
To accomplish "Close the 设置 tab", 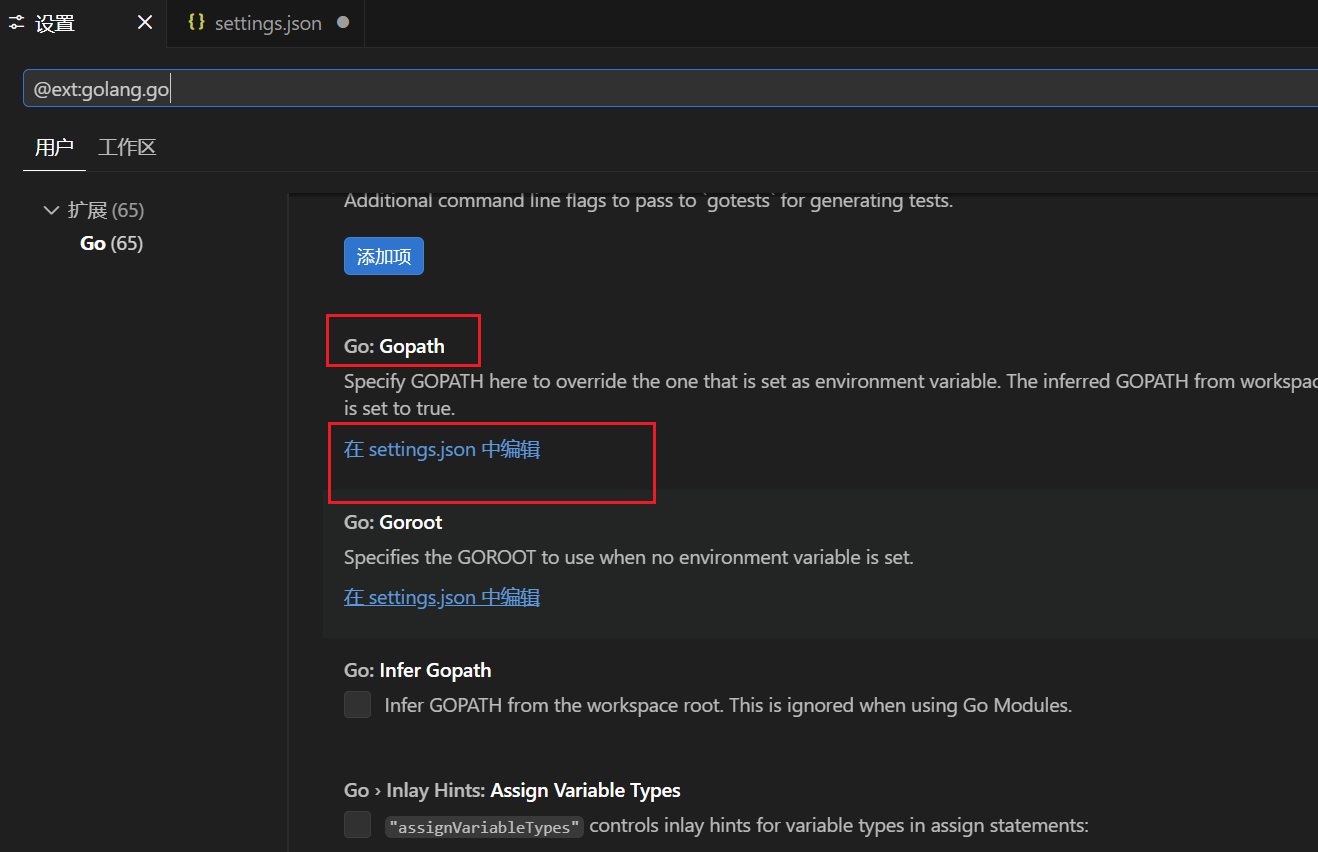I will coord(145,23).
